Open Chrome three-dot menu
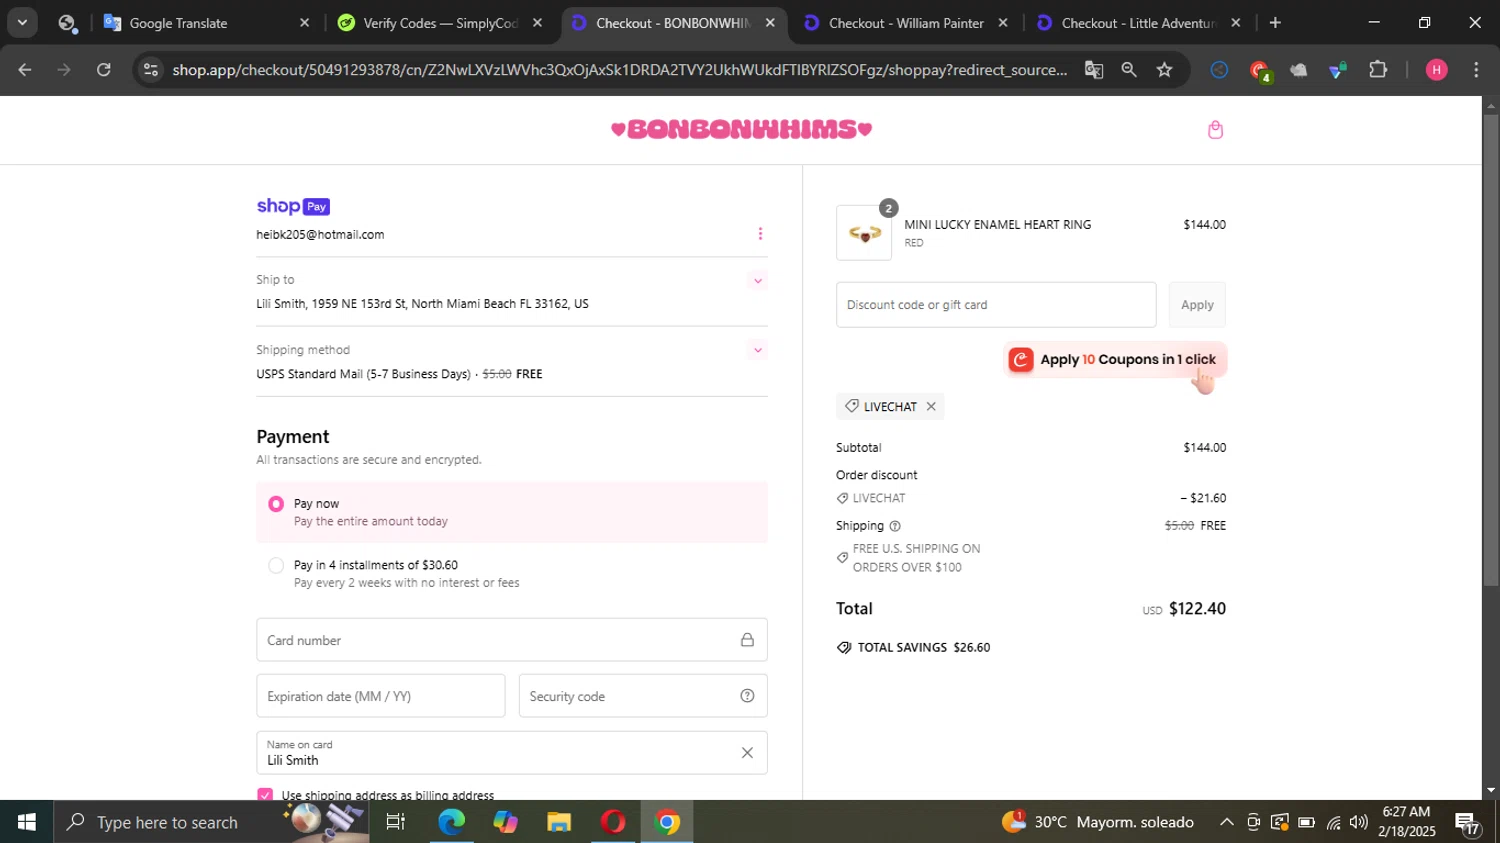Image resolution: width=1500 pixels, height=843 pixels. pos(1476,70)
